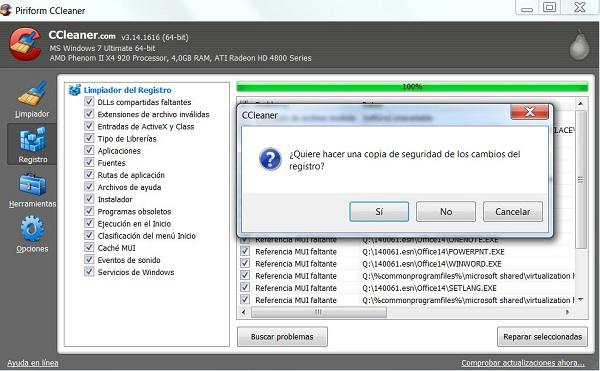Select the Q:\140061.esn\Office14\WINWORD.EXE entry
Viewport: 600px width, 371px height.
(x=432, y=264)
